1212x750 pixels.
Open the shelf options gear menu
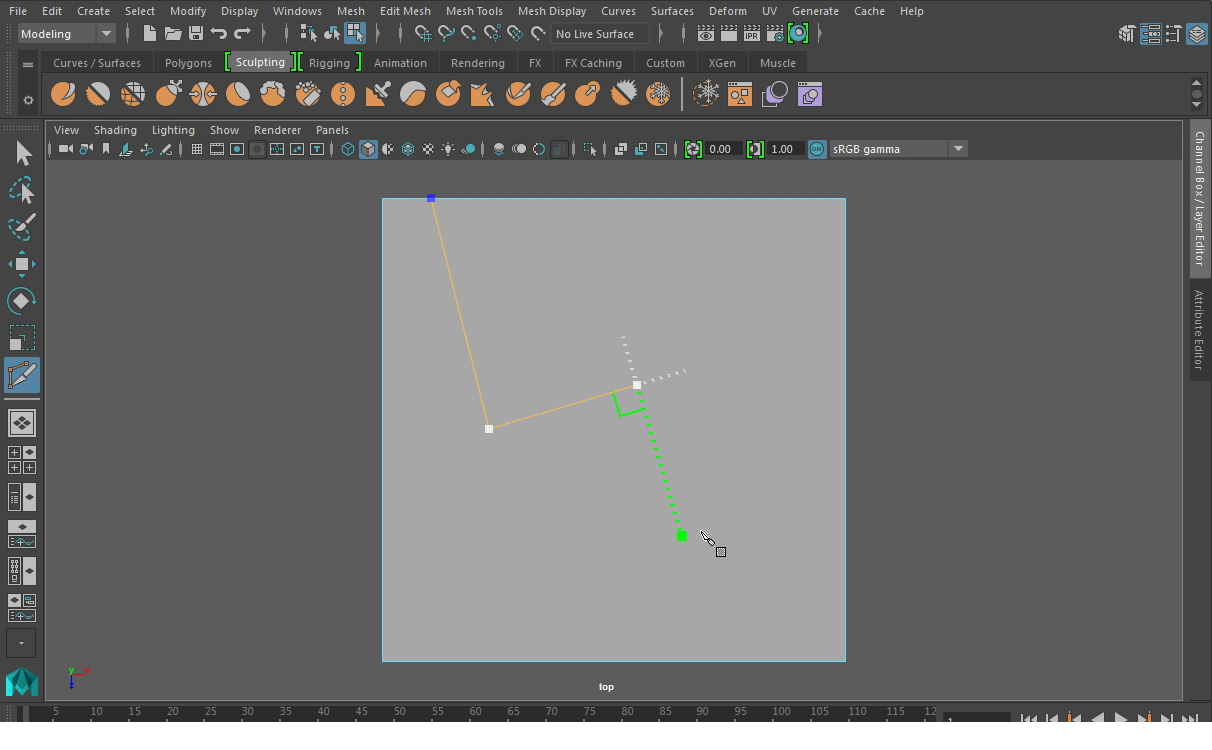[28, 100]
